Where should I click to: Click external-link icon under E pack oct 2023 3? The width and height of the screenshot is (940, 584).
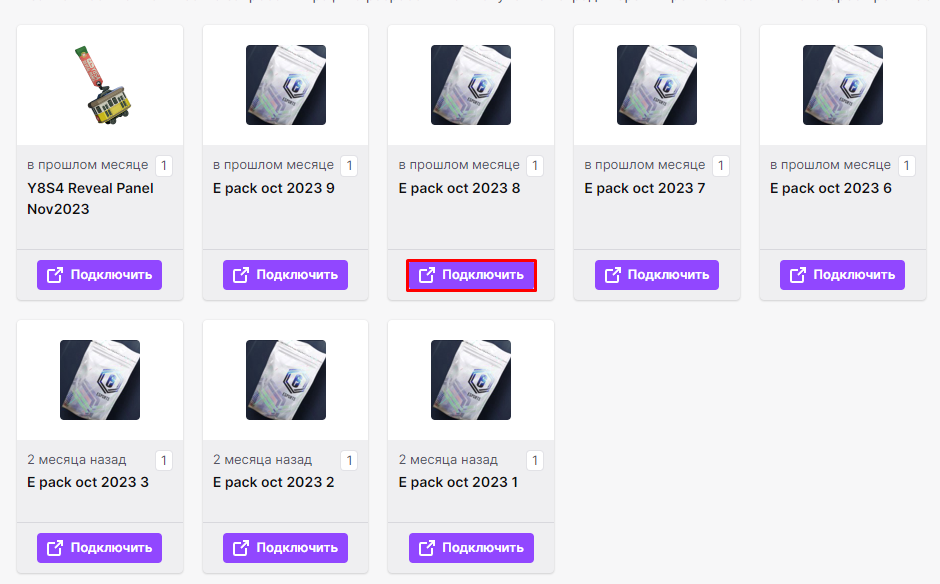pos(56,548)
